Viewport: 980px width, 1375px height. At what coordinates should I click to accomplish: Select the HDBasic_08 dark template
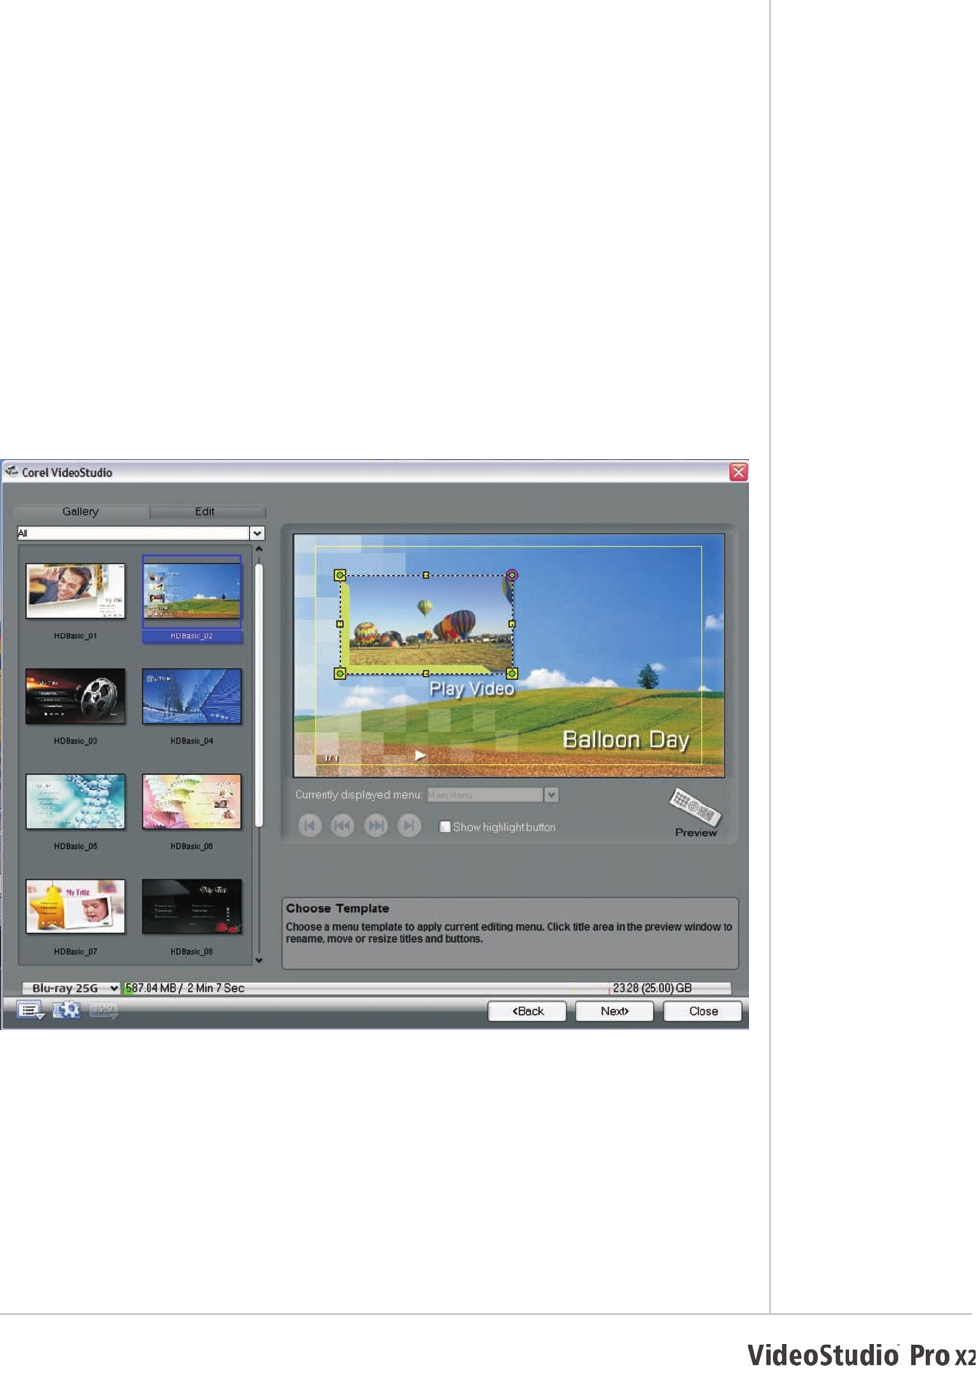[192, 907]
